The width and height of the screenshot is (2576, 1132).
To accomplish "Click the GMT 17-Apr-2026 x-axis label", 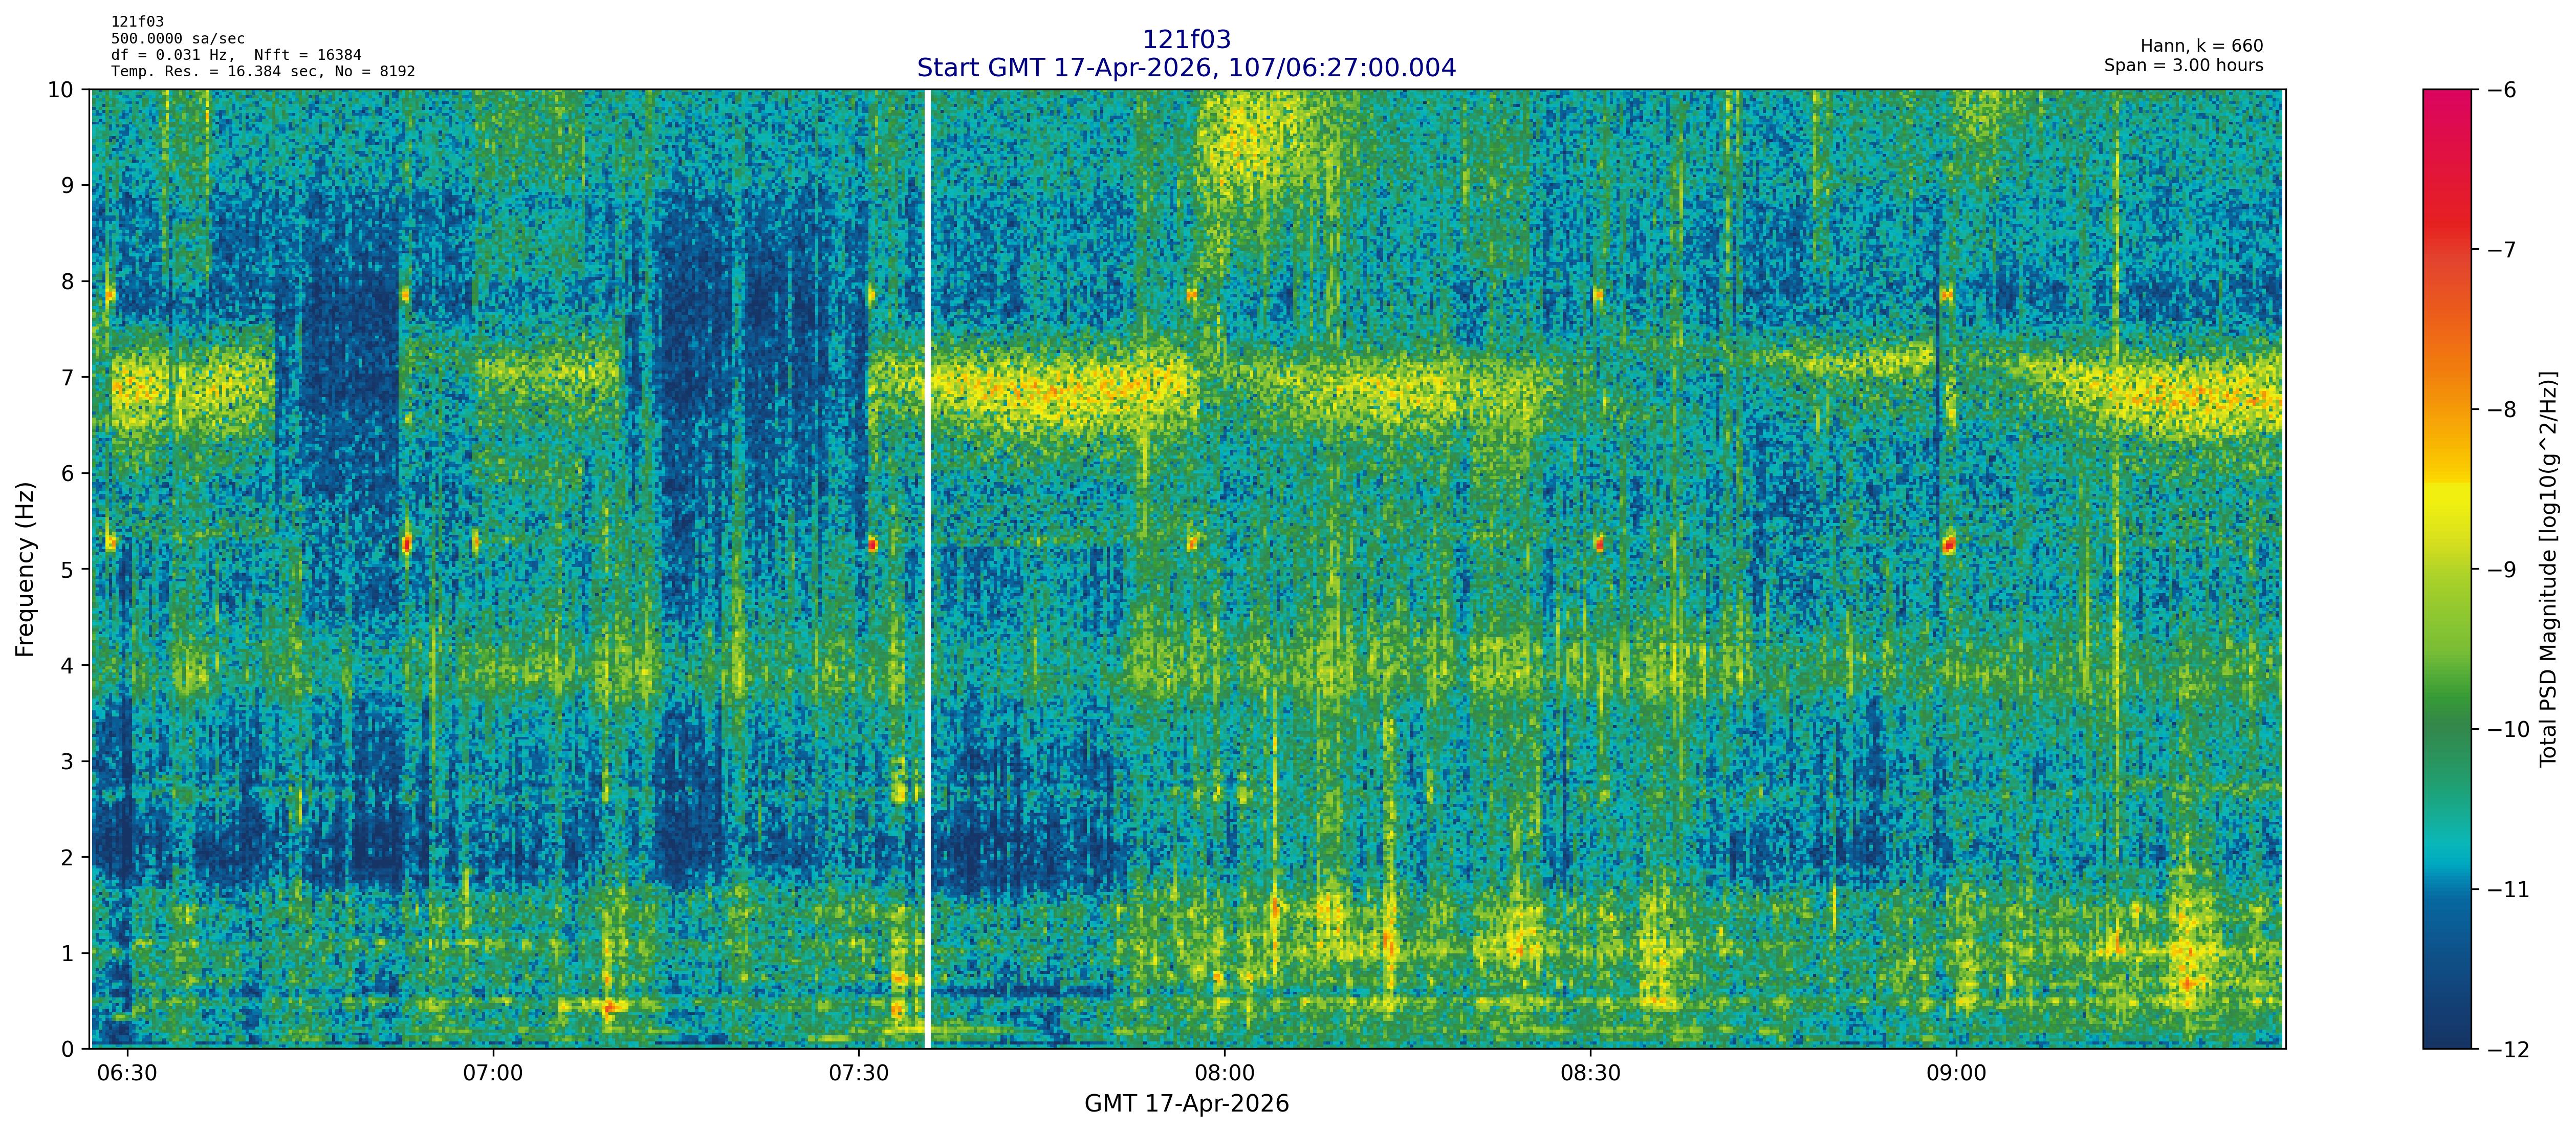I will pyautogui.click(x=1186, y=1104).
